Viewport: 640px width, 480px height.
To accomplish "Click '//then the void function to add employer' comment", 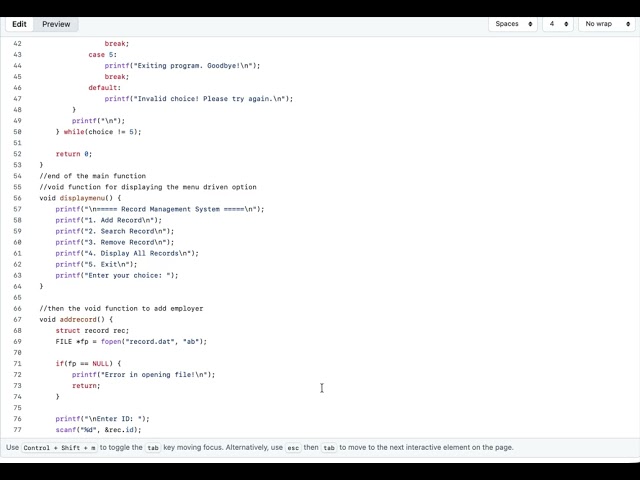I will pos(121,309).
